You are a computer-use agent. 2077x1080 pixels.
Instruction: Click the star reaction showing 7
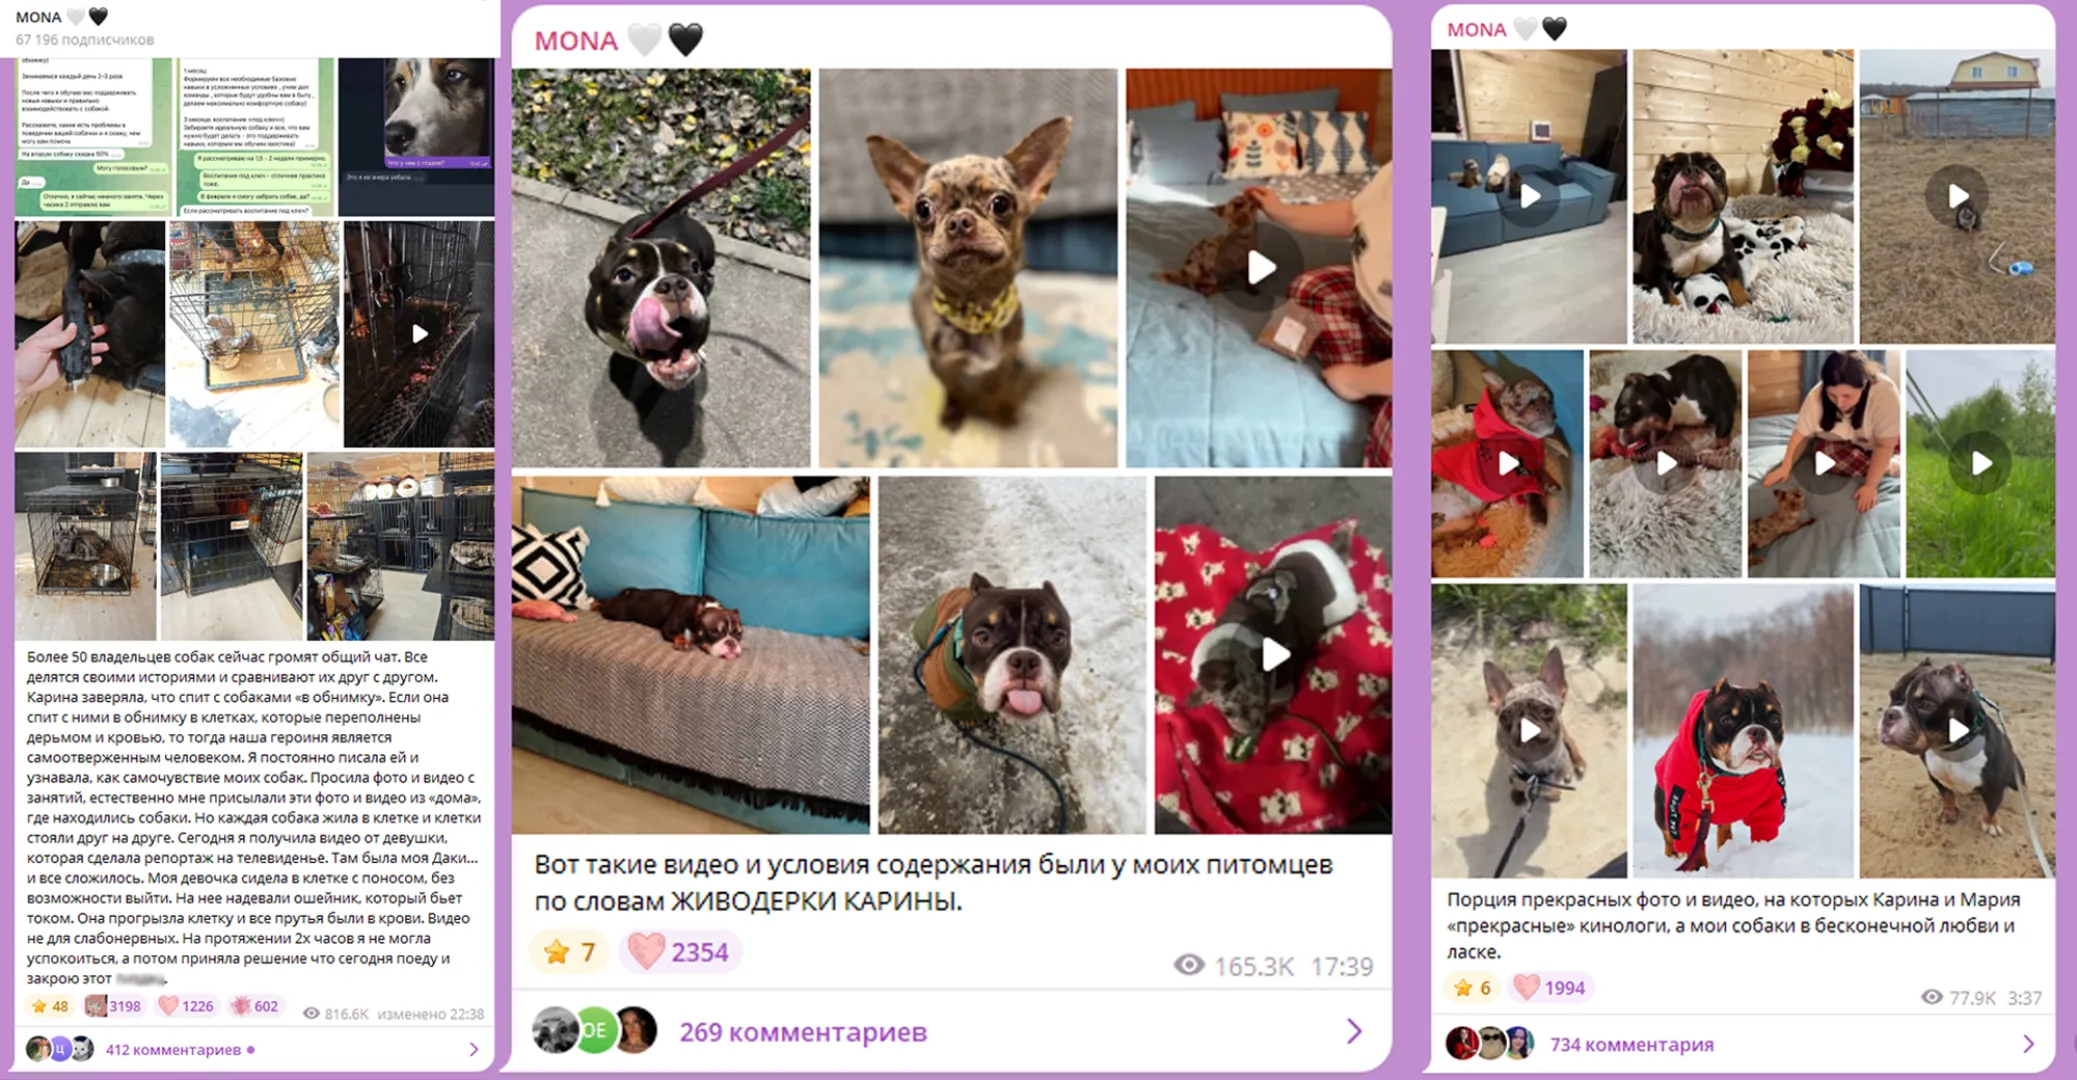[x=569, y=951]
